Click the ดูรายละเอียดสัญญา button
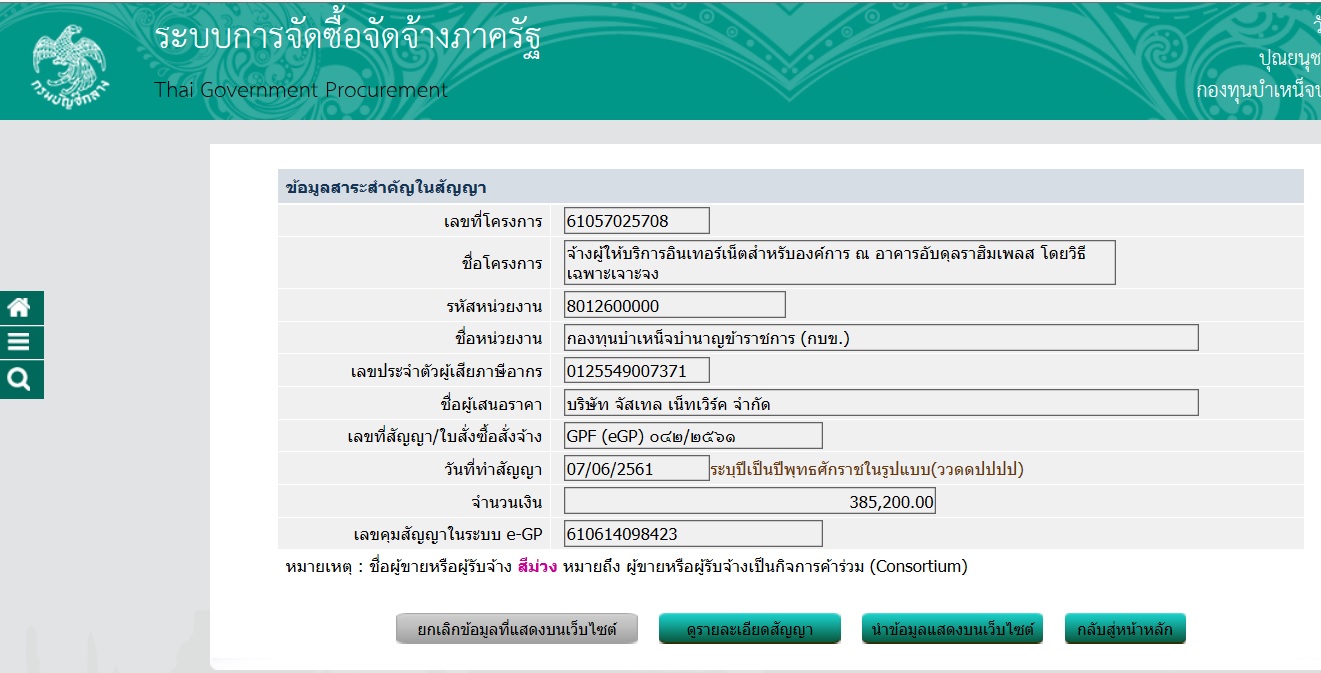1321x673 pixels. tap(749, 630)
